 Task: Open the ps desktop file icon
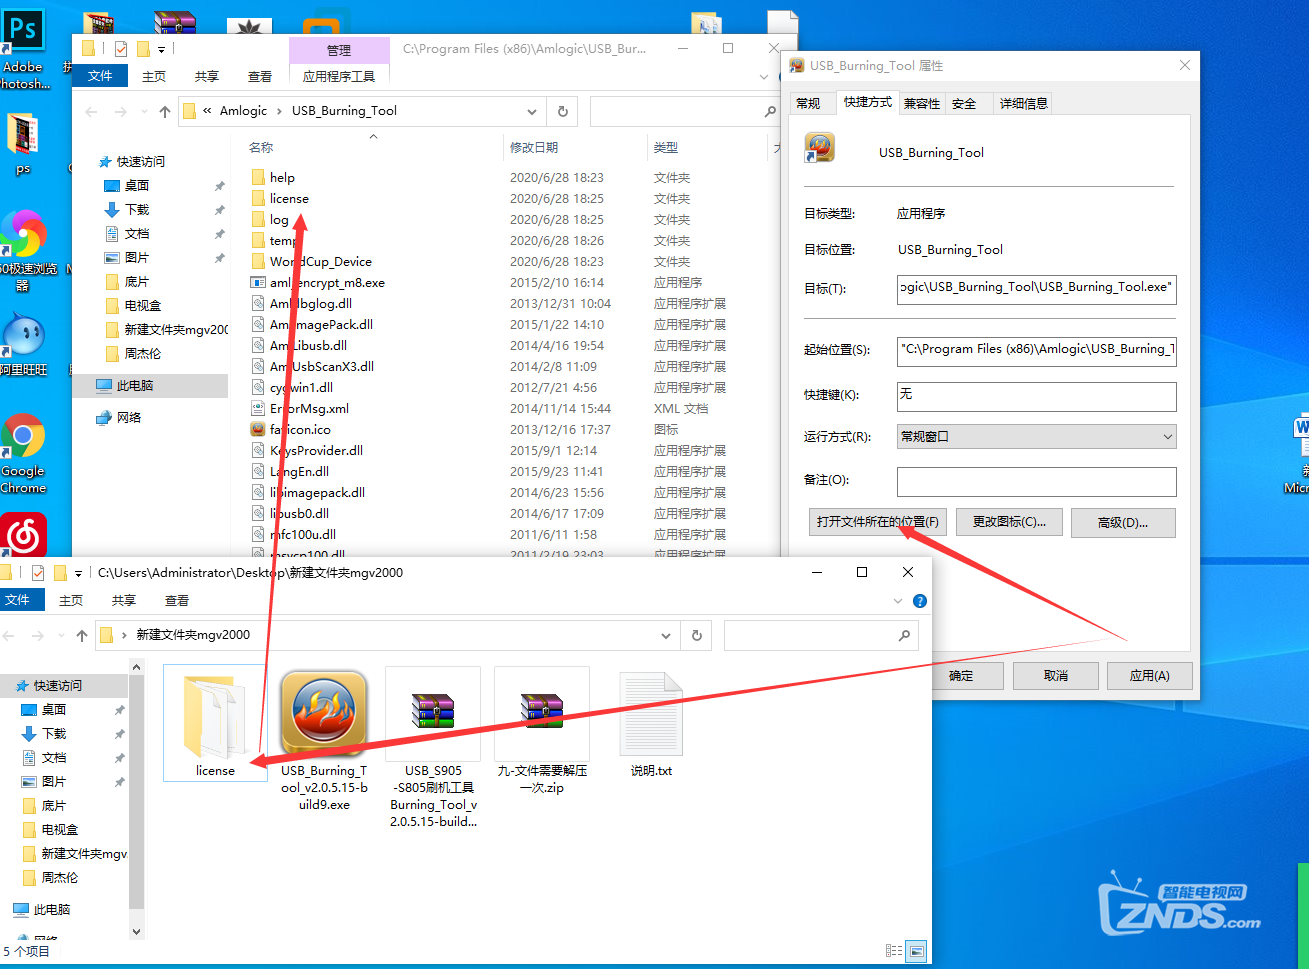23,145
